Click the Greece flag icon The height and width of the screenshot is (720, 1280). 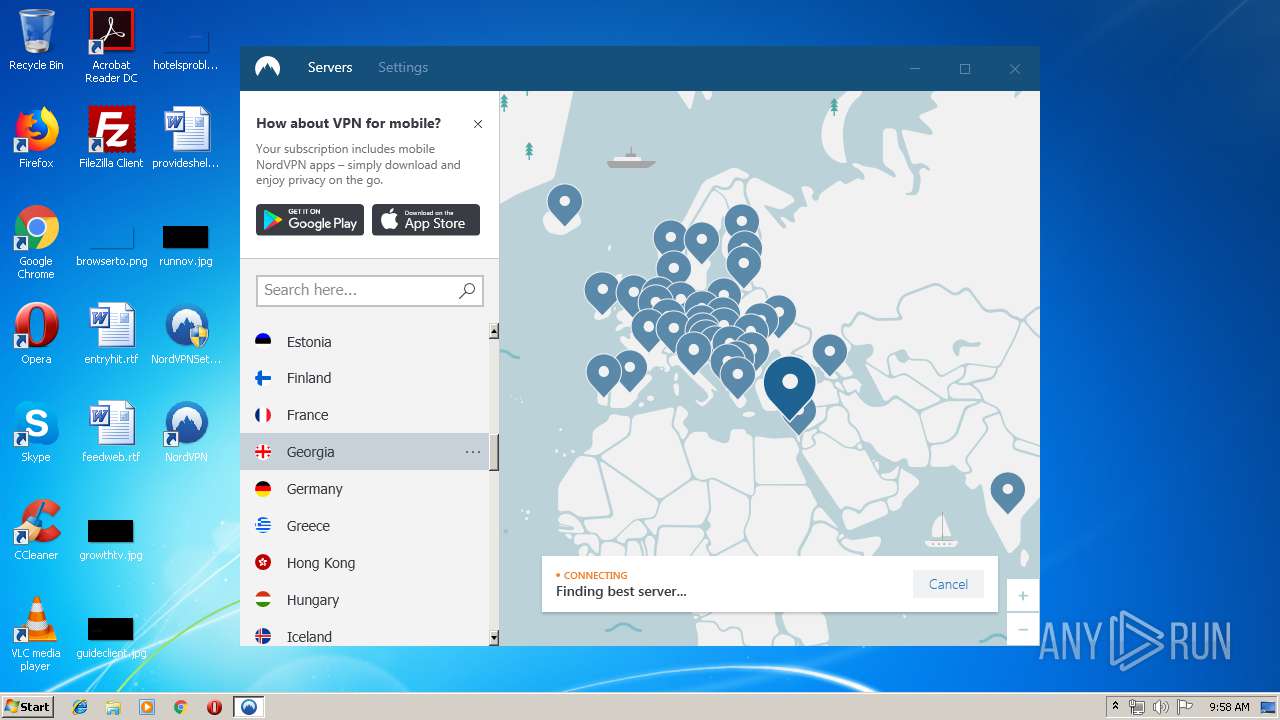click(263, 525)
